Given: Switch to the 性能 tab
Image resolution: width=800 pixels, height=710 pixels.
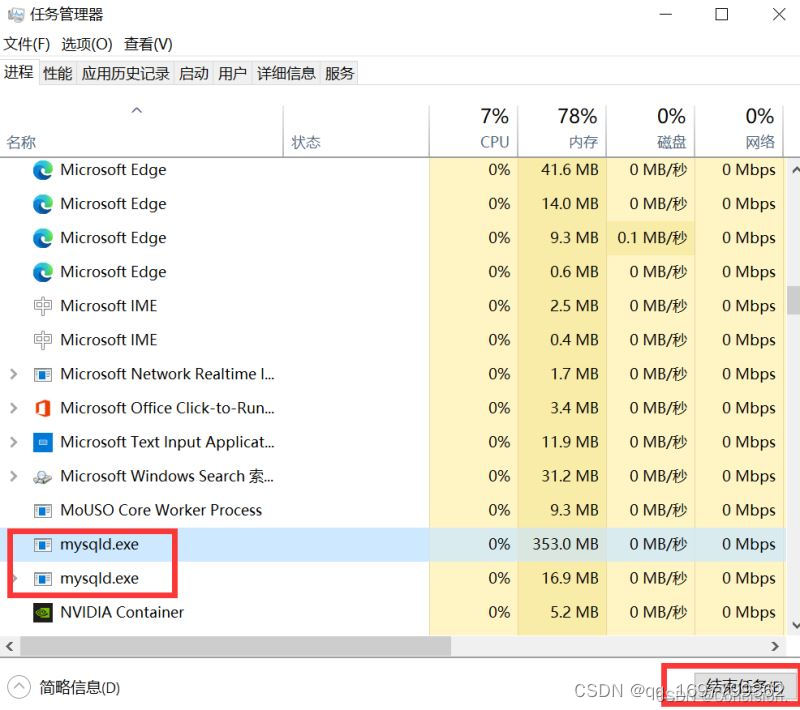Looking at the screenshot, I should point(57,73).
